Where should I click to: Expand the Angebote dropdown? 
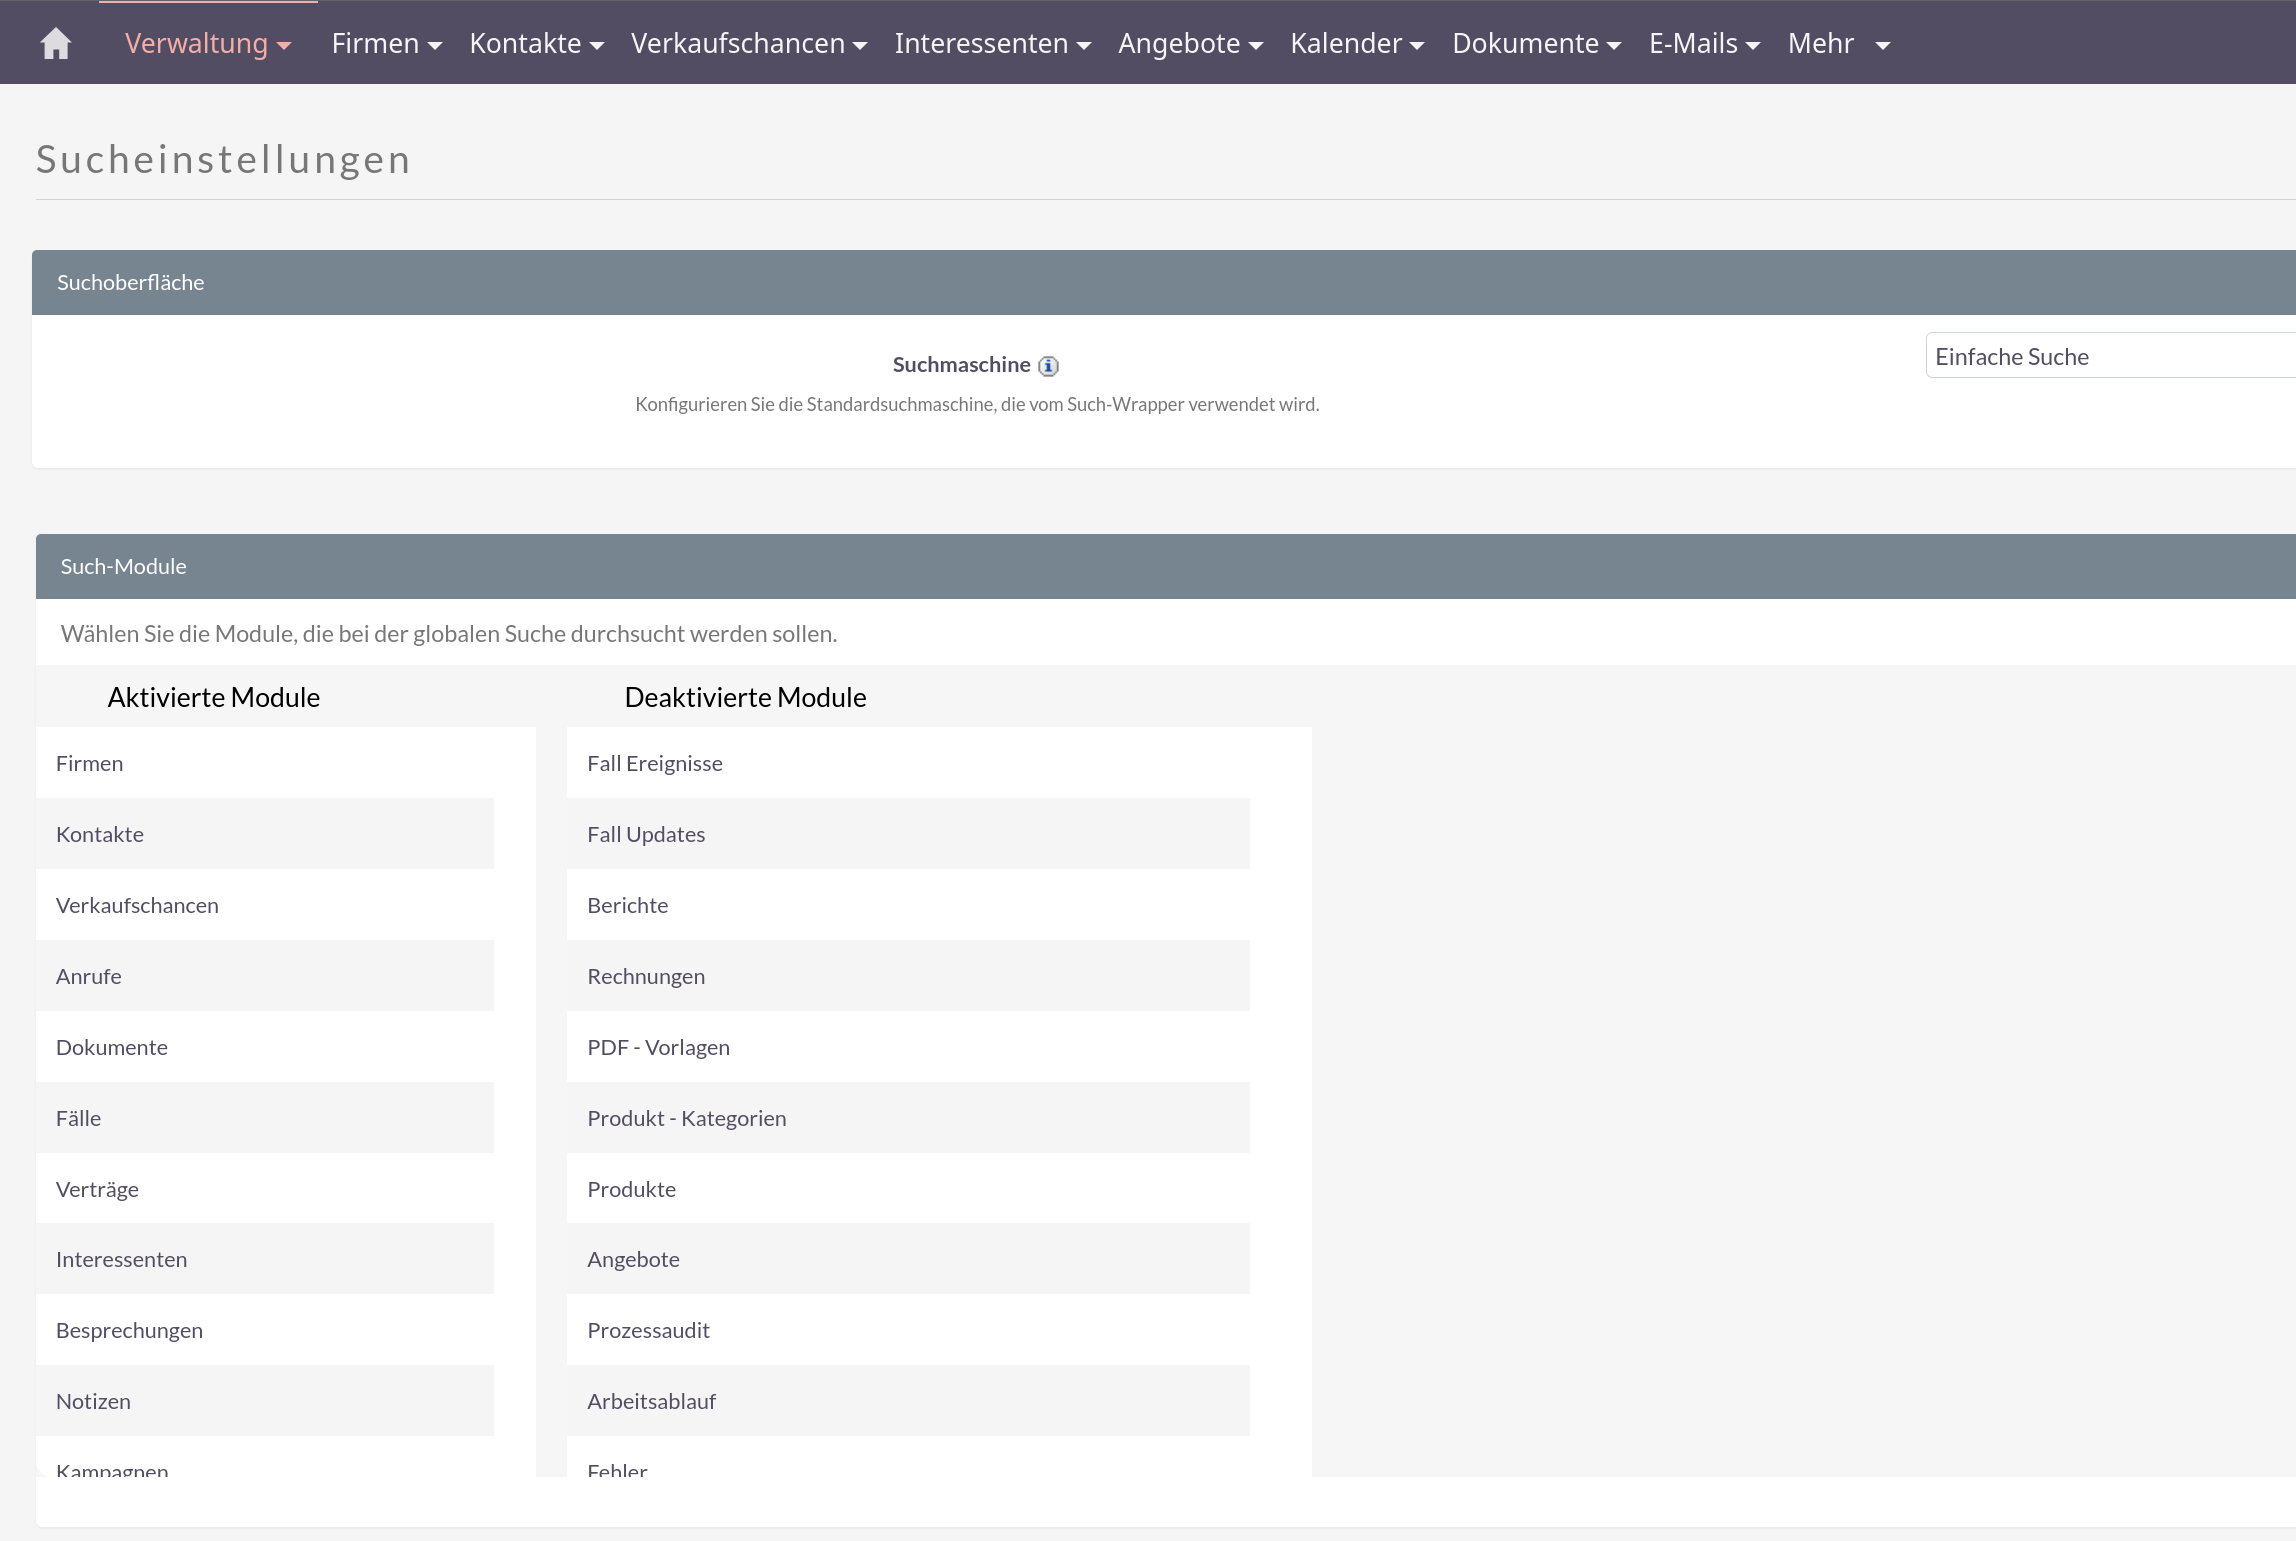coord(1190,44)
